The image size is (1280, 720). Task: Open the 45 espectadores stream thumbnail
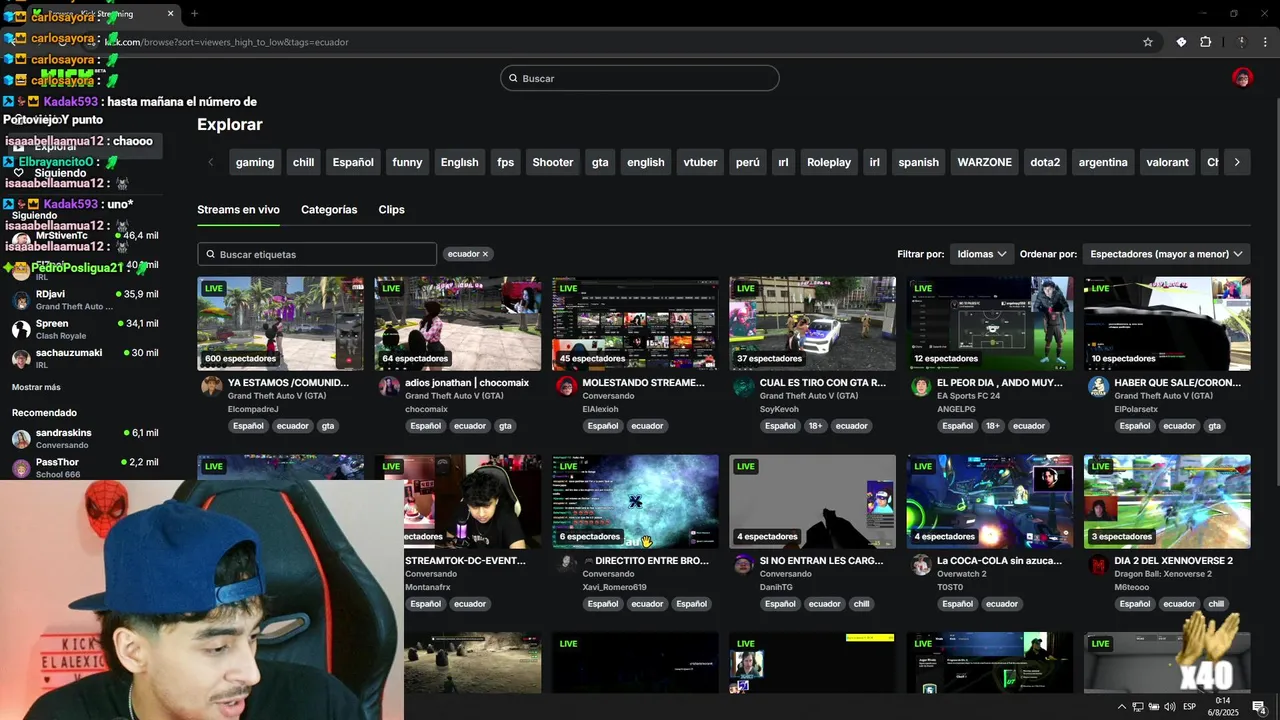(635, 324)
